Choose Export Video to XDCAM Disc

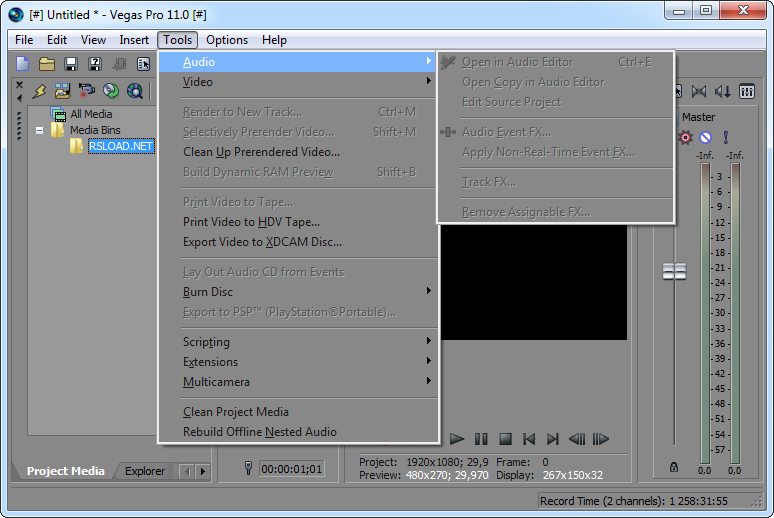tap(299, 241)
